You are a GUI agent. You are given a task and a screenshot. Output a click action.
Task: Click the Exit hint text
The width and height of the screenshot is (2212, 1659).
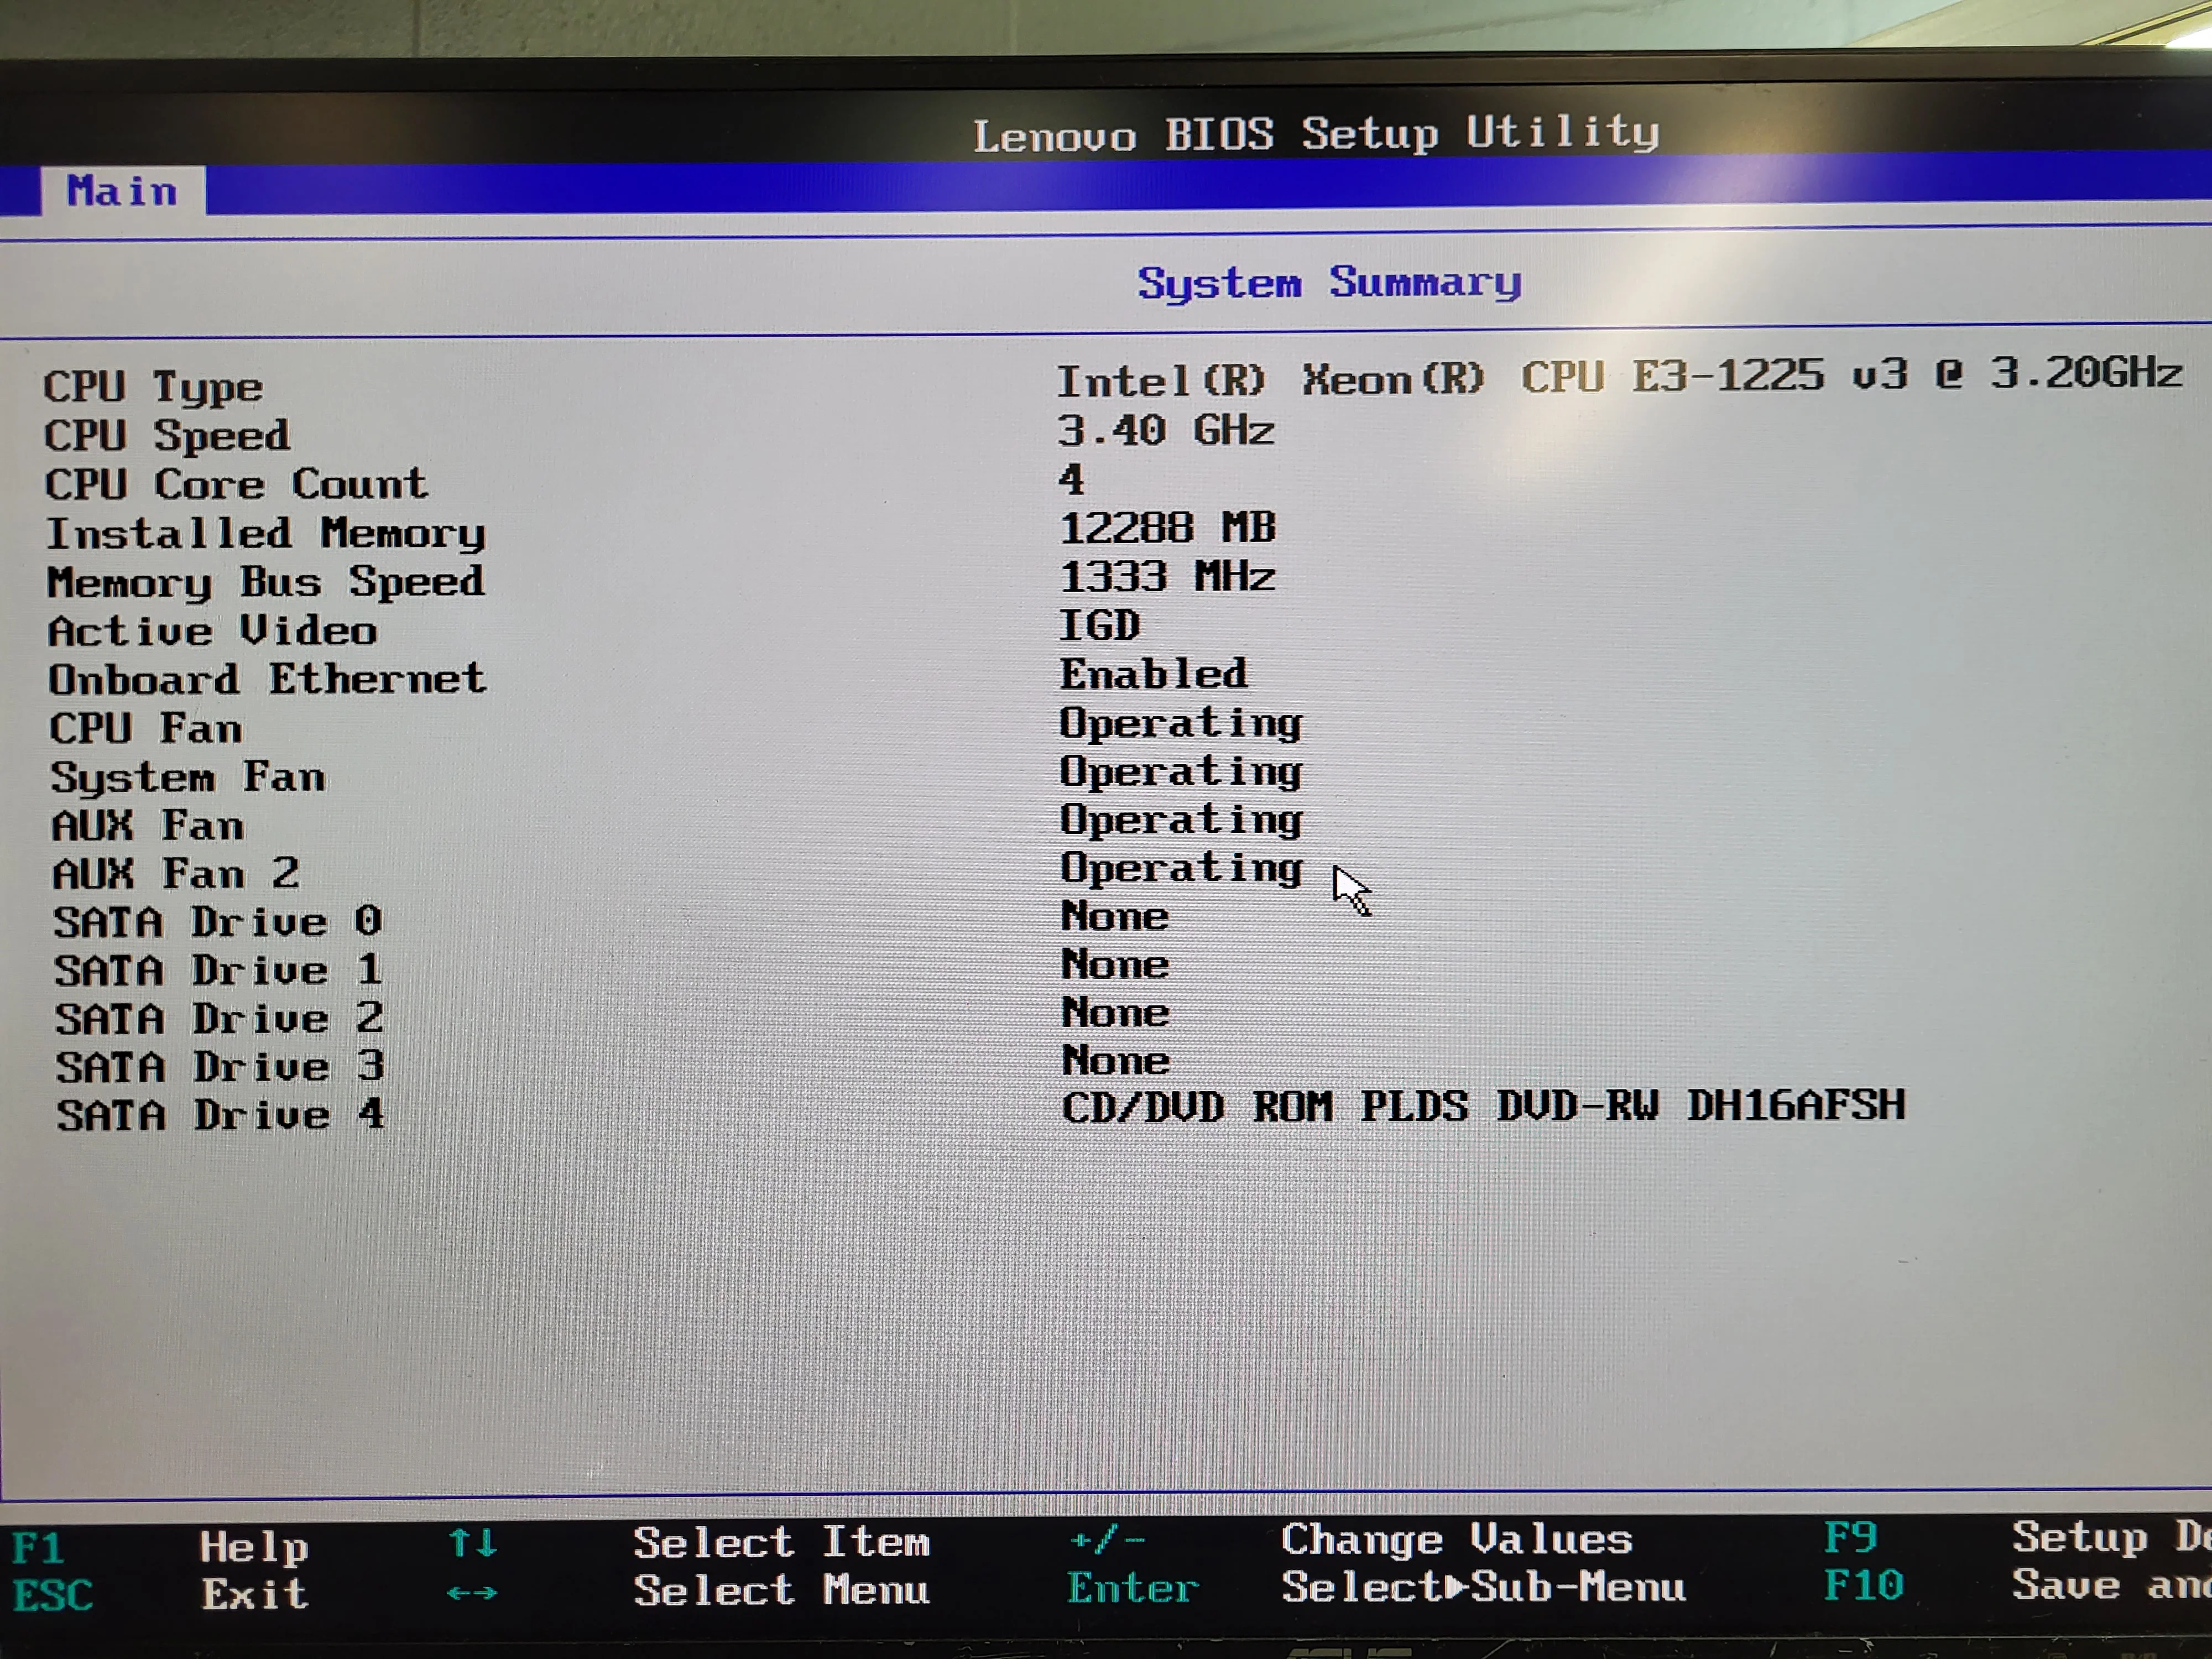click(x=255, y=1593)
